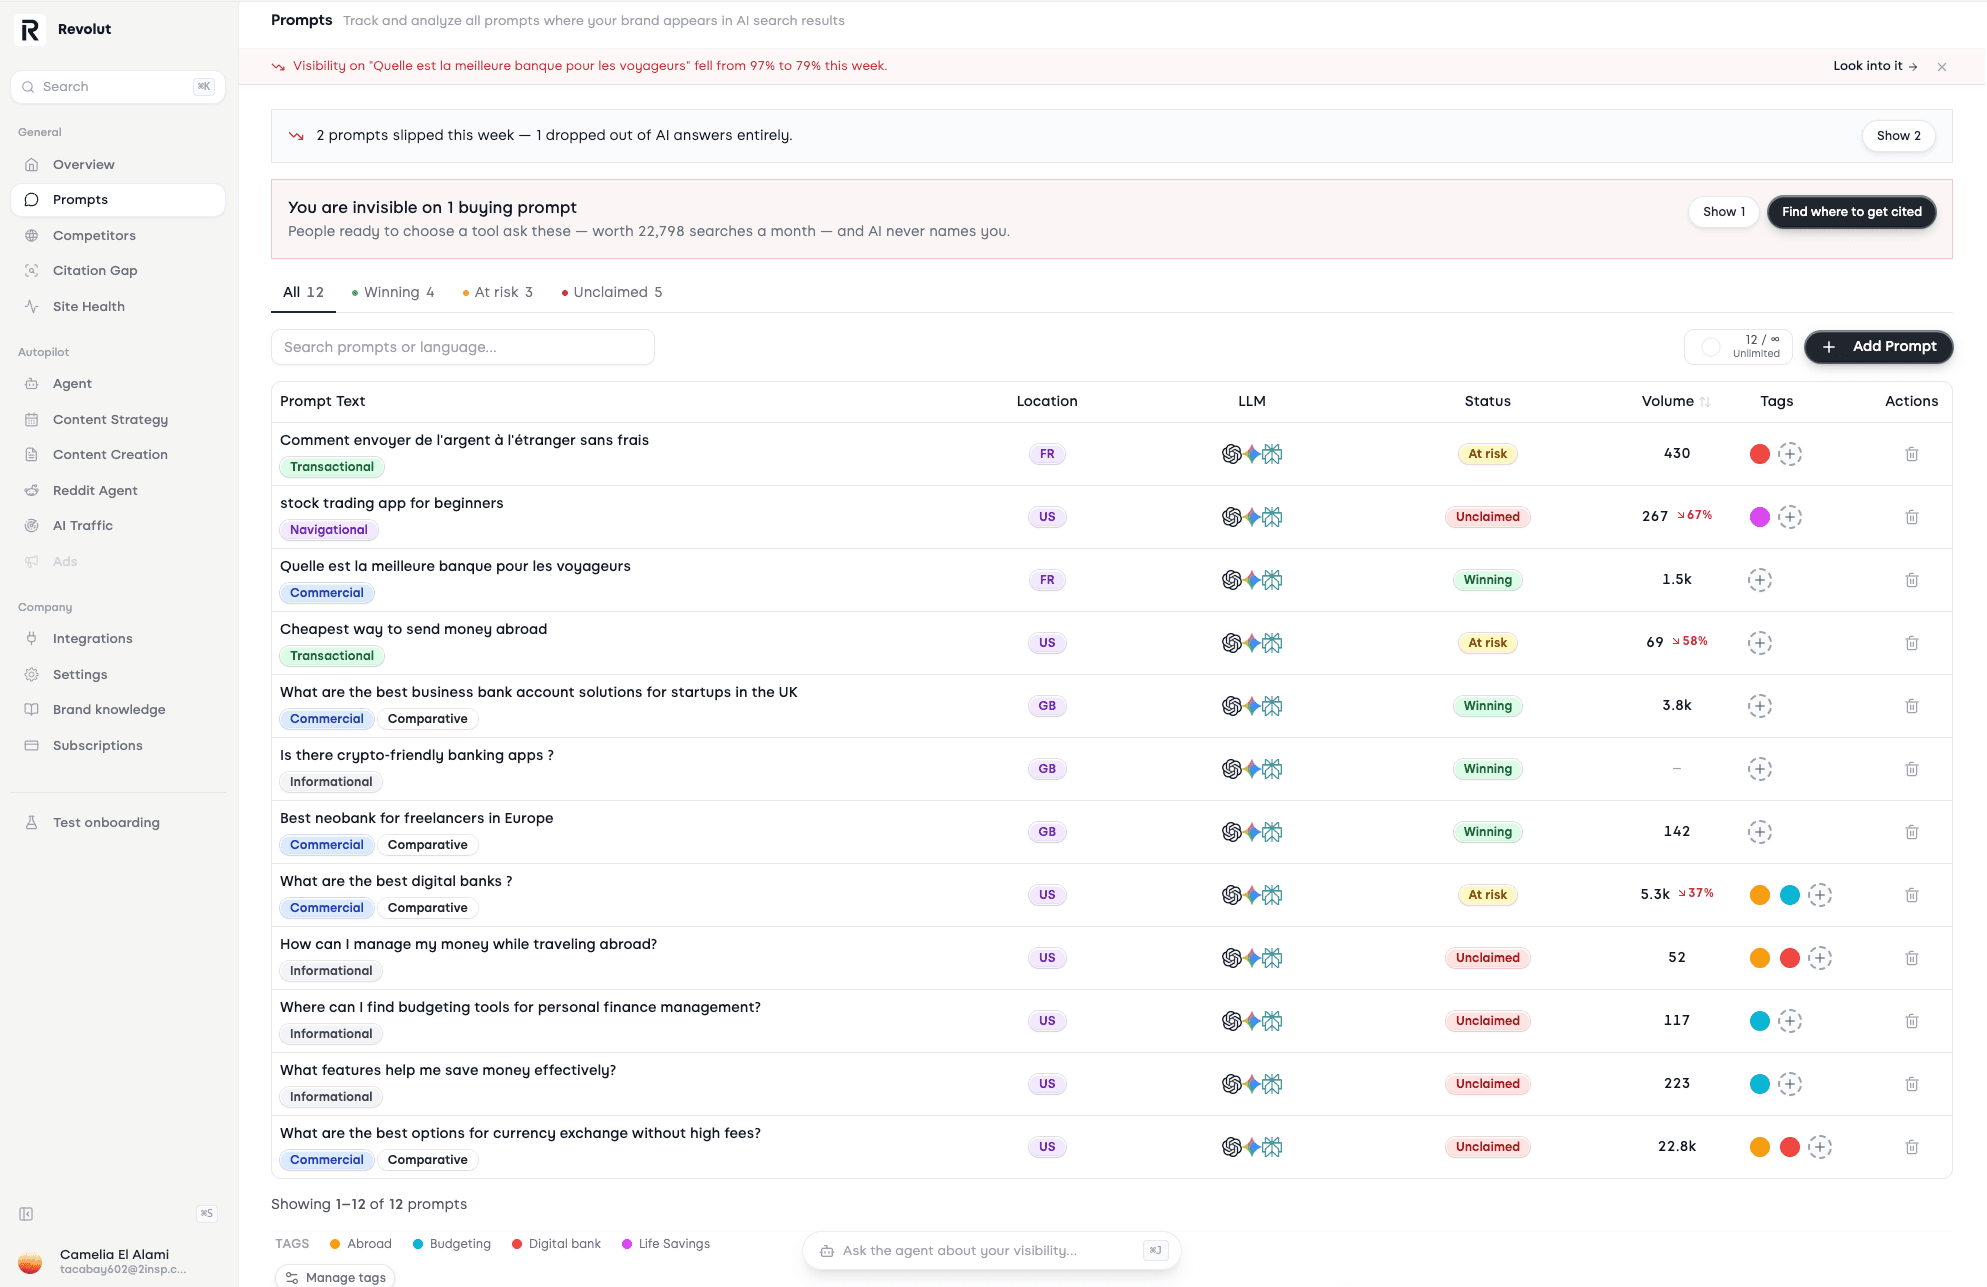Click the Revolut logo icon
Image resolution: width=1987 pixels, height=1287 pixels.
tap(30, 30)
